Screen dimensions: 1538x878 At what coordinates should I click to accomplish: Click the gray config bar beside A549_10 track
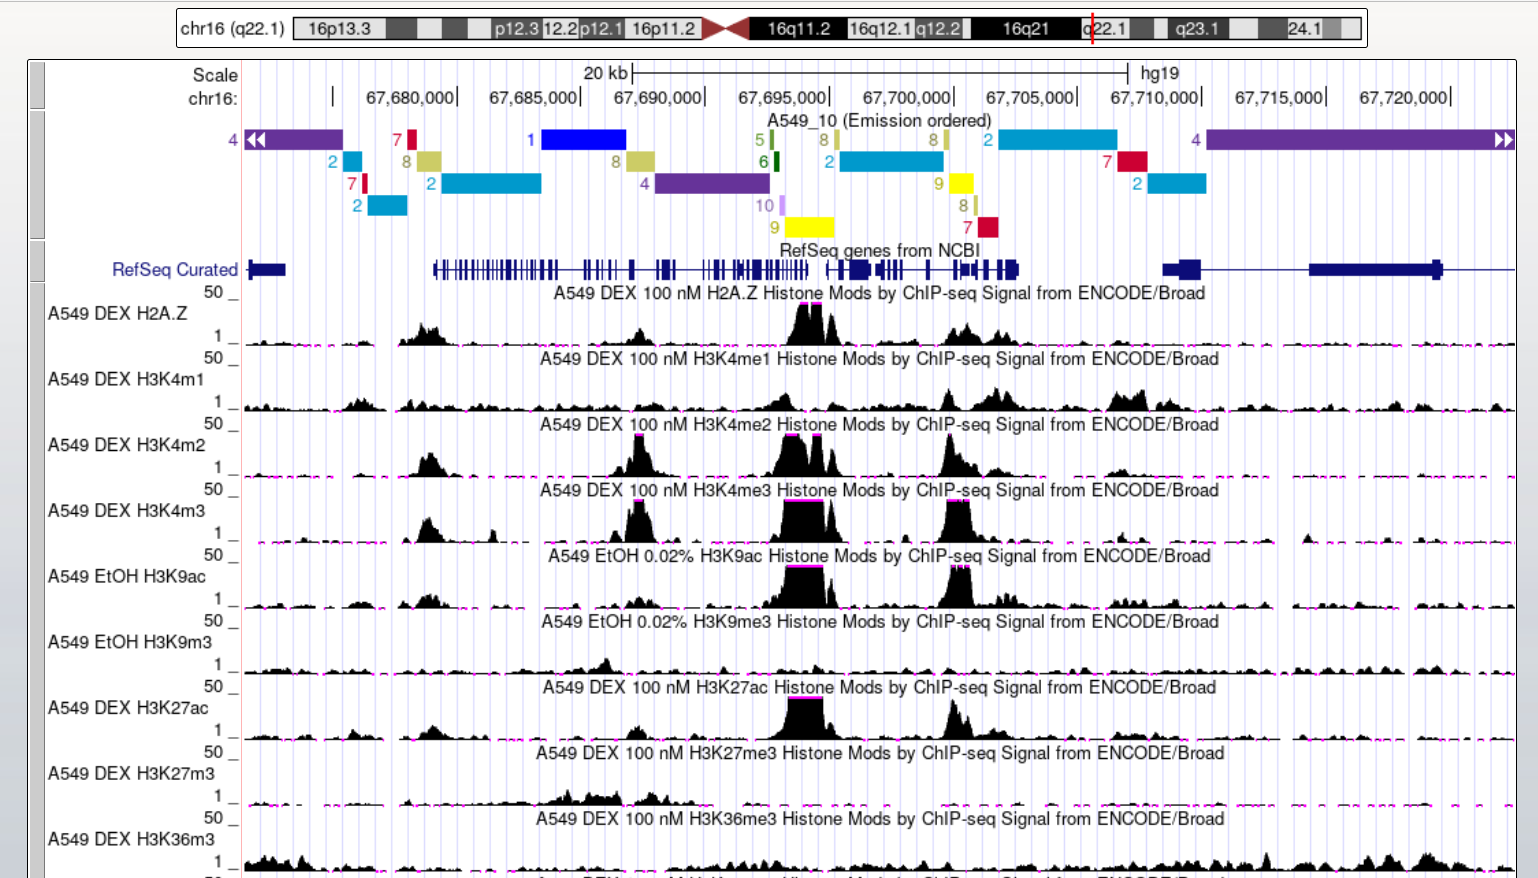[x=37, y=175]
